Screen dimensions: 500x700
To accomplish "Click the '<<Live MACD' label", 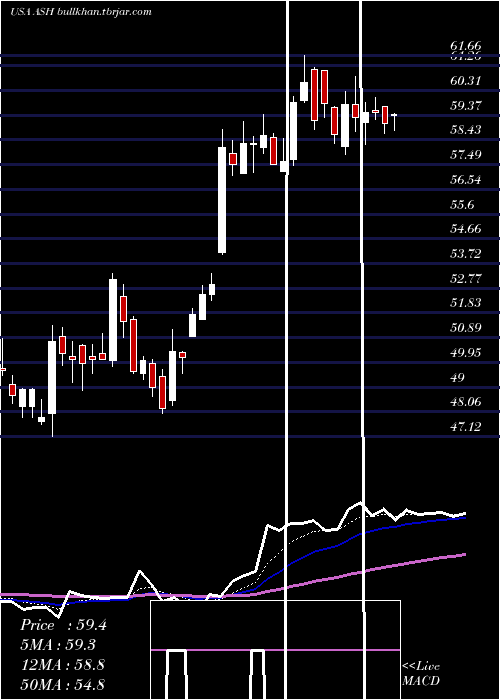I will [421, 673].
